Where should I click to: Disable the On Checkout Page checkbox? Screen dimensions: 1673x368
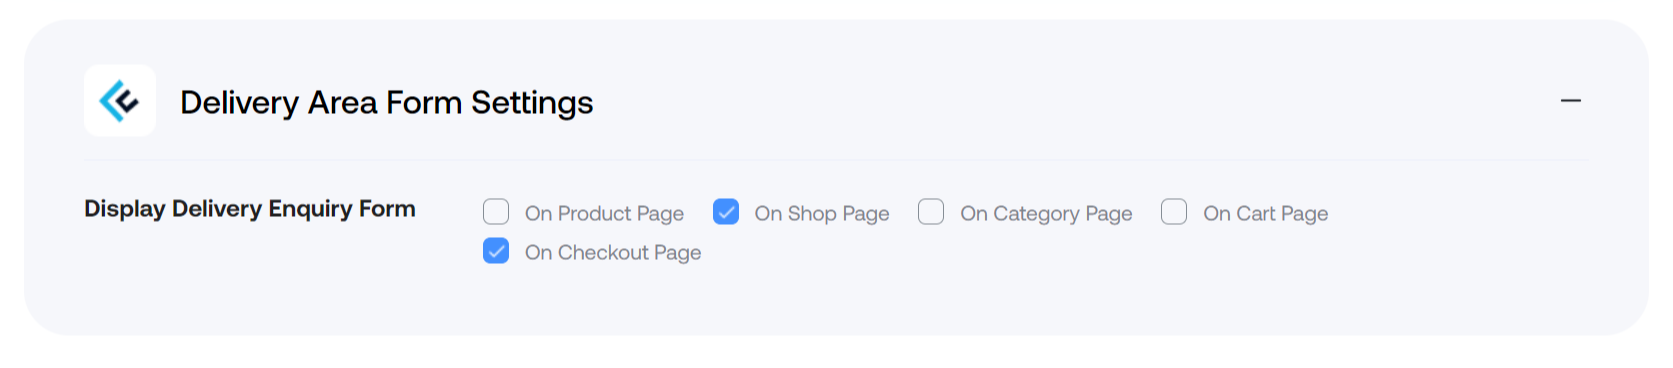tap(496, 251)
